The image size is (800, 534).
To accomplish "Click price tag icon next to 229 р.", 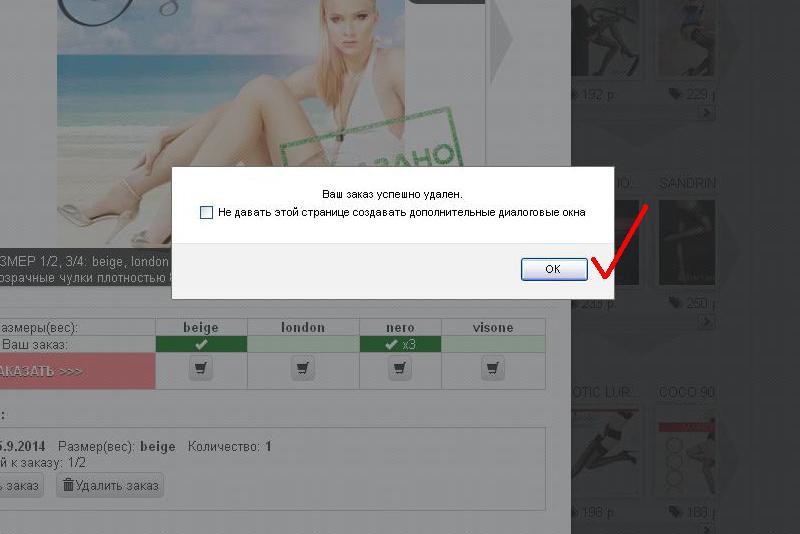I will 675,95.
